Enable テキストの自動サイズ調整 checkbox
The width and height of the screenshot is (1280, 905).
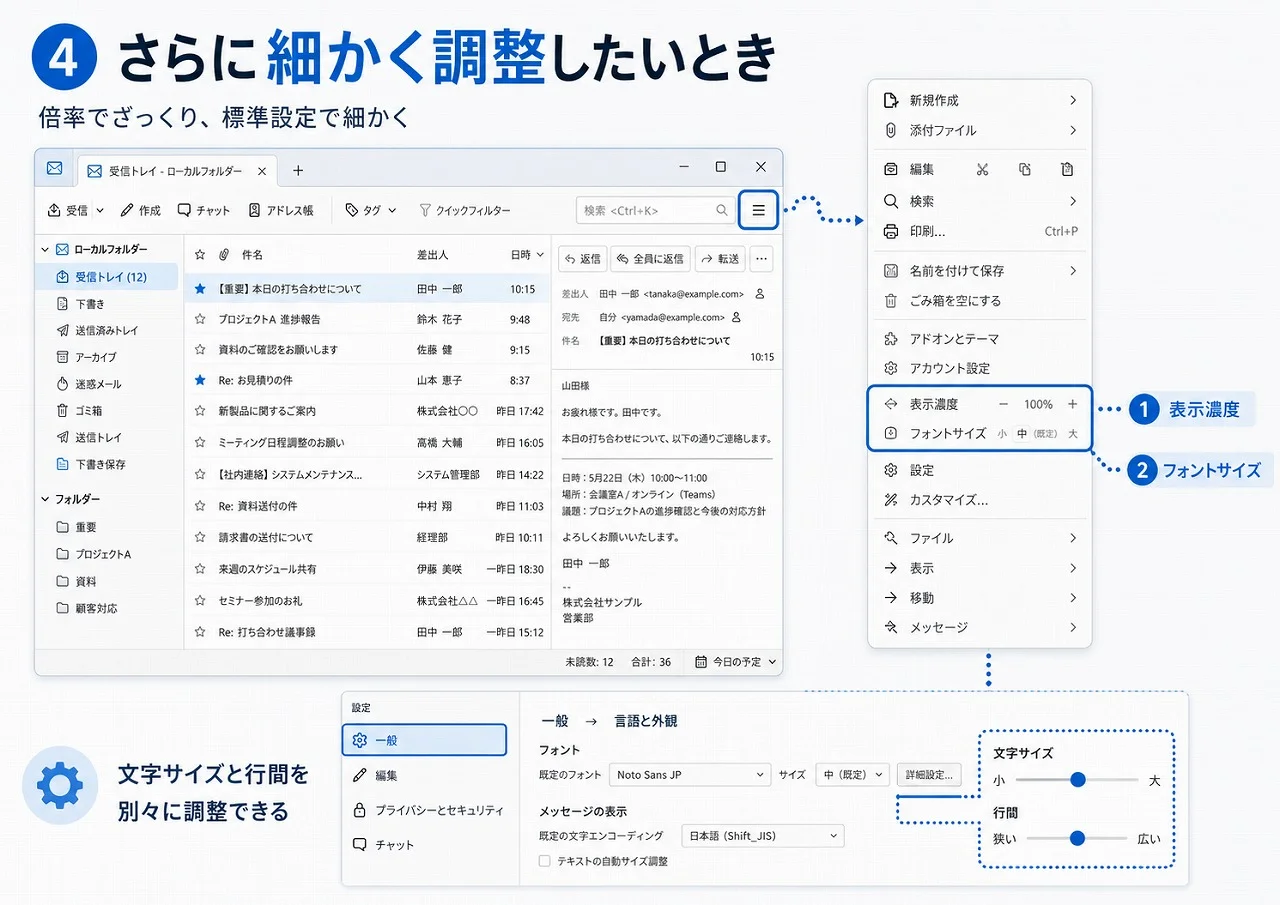point(545,860)
